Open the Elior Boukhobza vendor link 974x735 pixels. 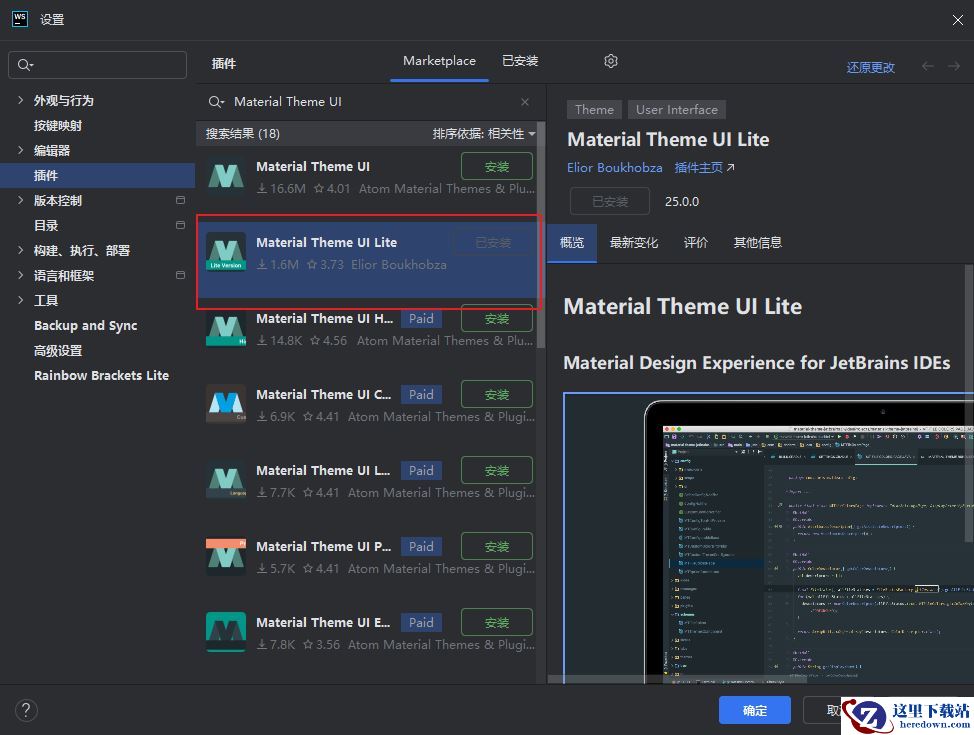pos(614,168)
